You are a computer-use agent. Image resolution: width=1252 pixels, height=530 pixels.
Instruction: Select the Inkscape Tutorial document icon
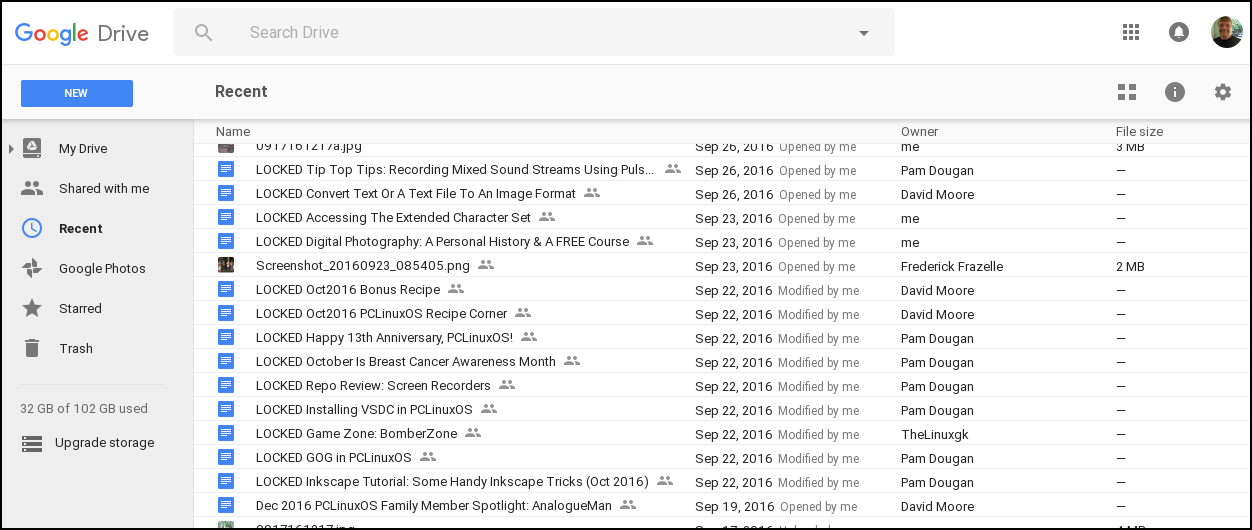click(226, 482)
